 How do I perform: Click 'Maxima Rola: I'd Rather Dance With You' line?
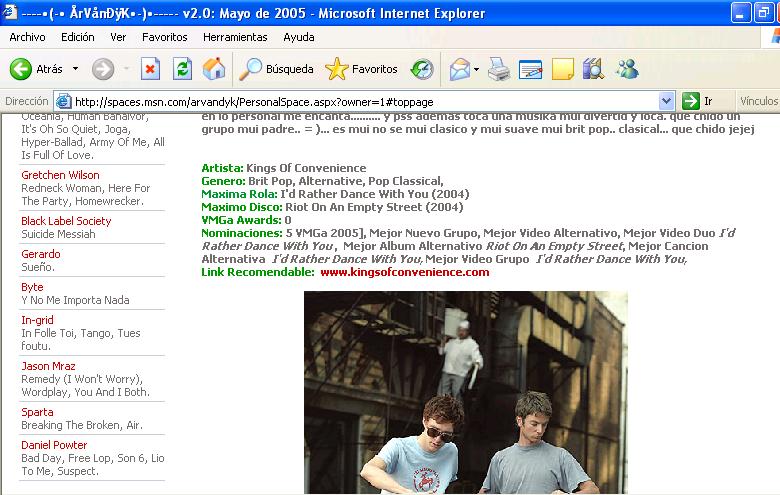(x=335, y=194)
